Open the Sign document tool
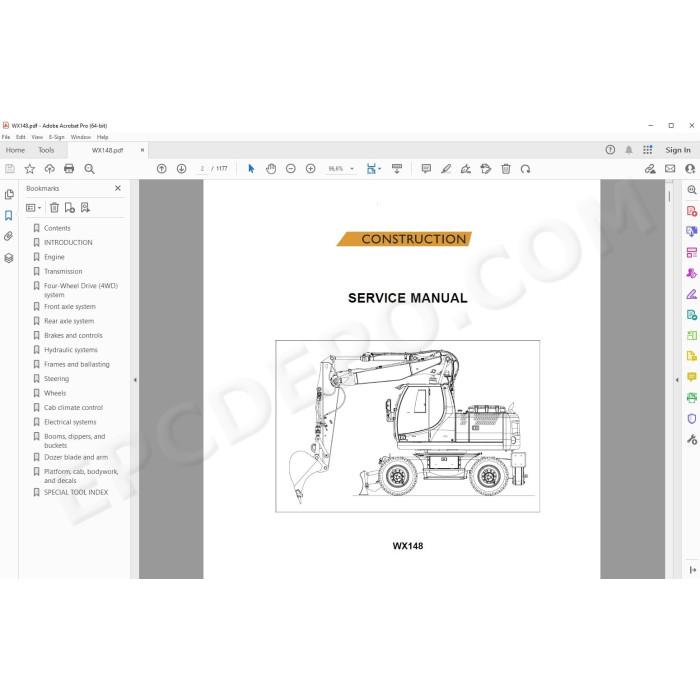700x700 pixels. [x=466, y=169]
